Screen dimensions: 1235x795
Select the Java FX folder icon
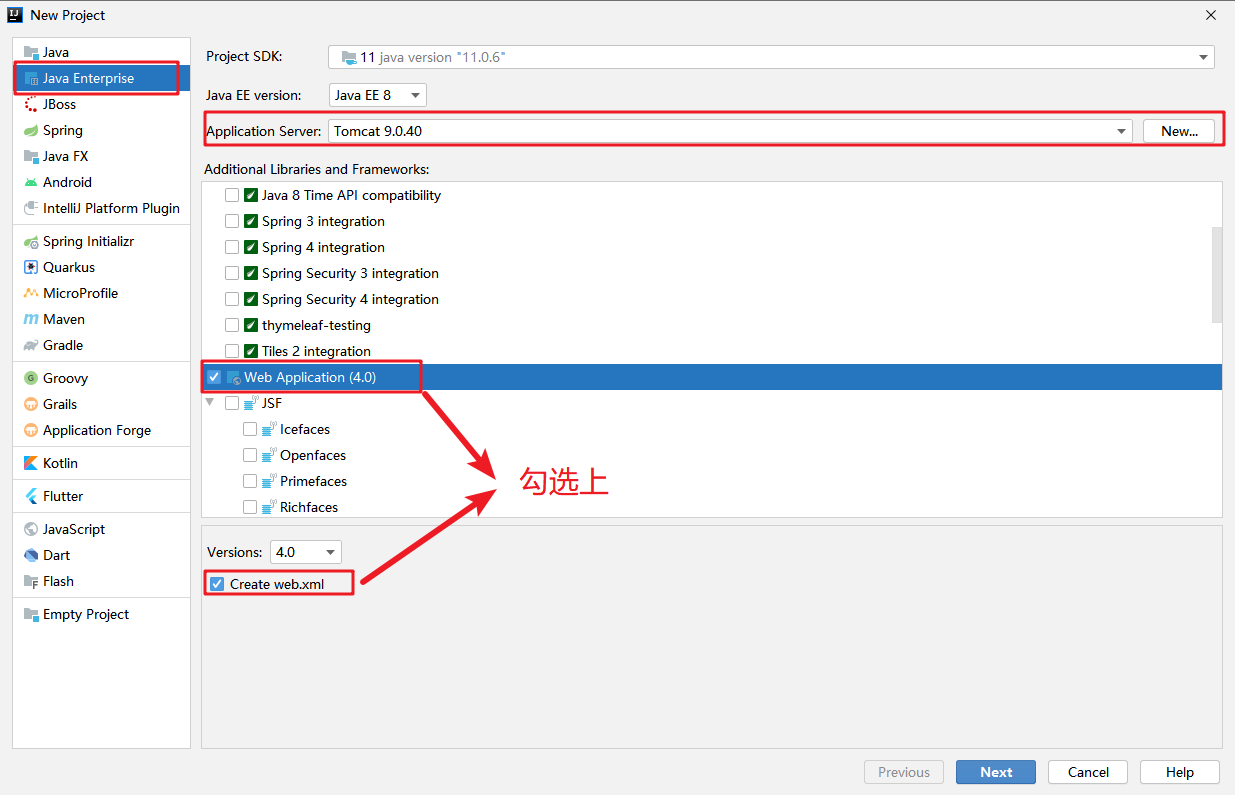click(x=31, y=156)
